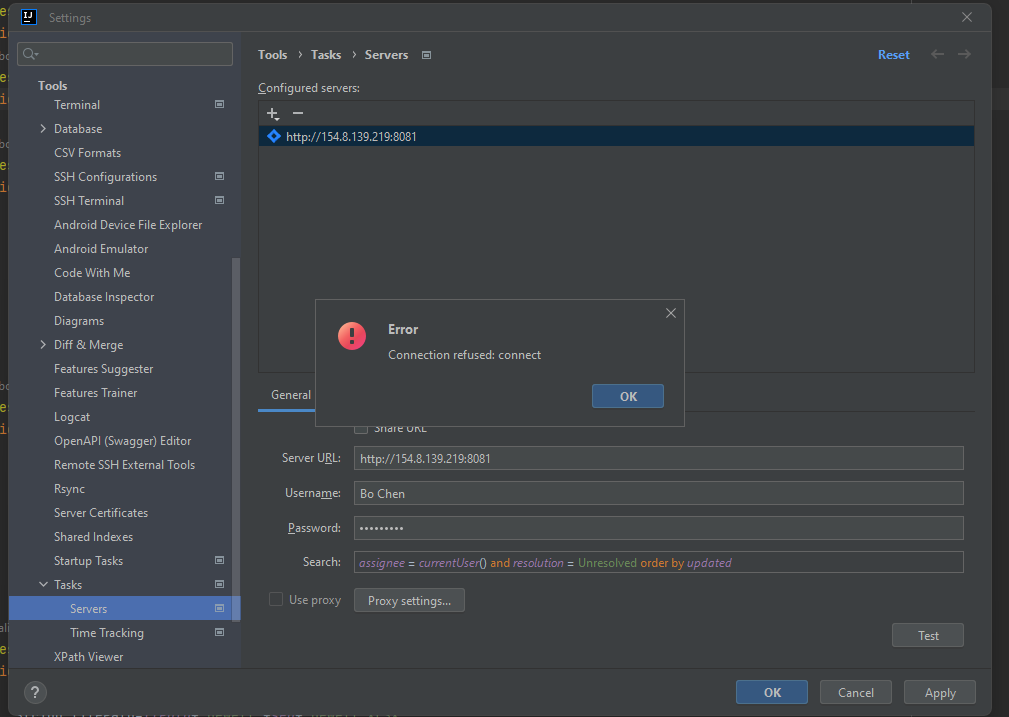Click the Tasks breadcrumb

click(x=326, y=55)
